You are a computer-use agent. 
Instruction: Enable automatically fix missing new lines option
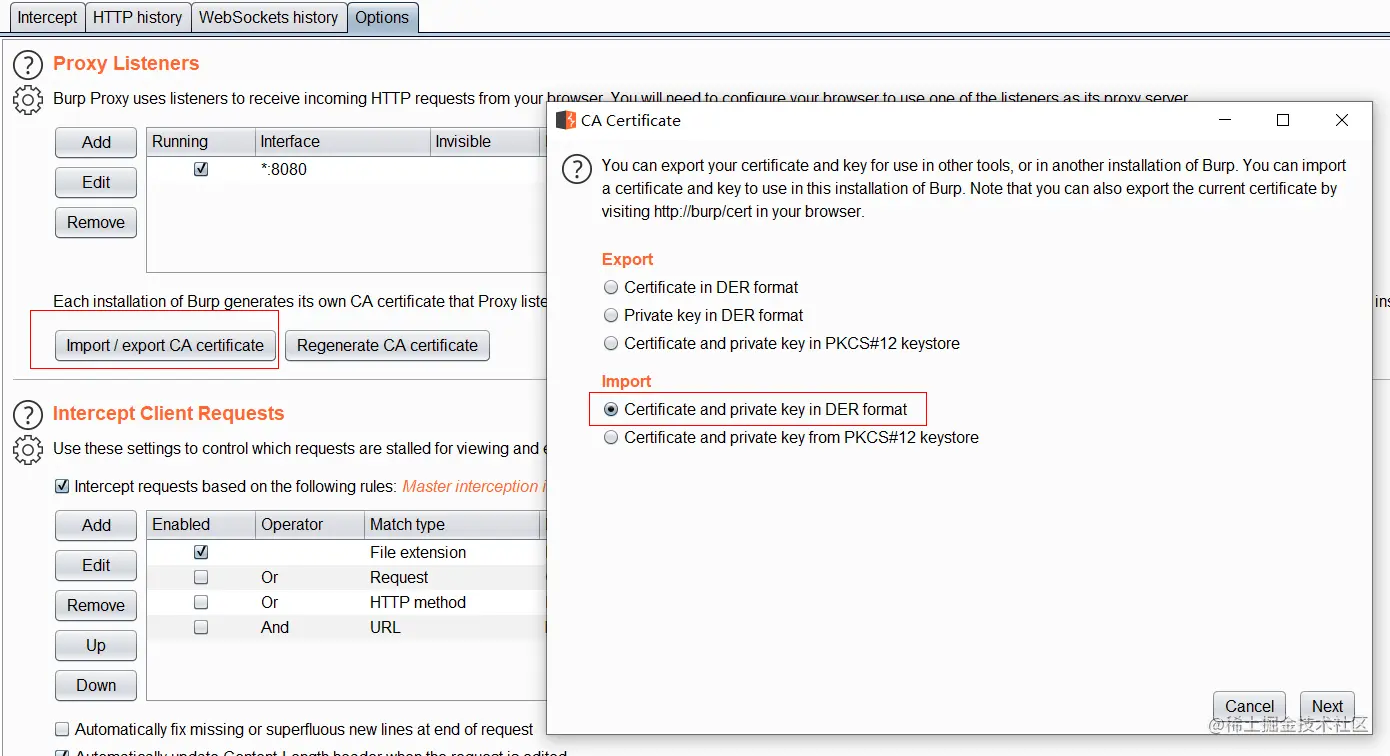(62, 729)
